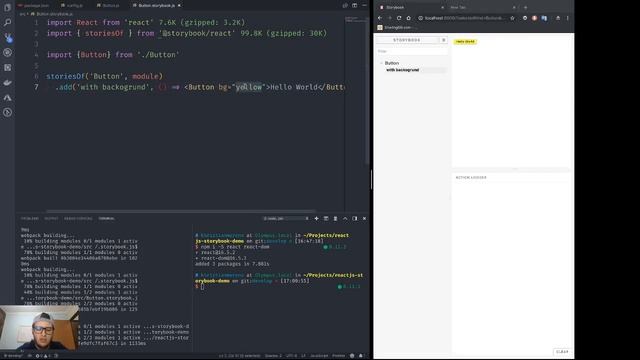Click the git branch in status bar
640x360 pixels.
tap(14, 356)
